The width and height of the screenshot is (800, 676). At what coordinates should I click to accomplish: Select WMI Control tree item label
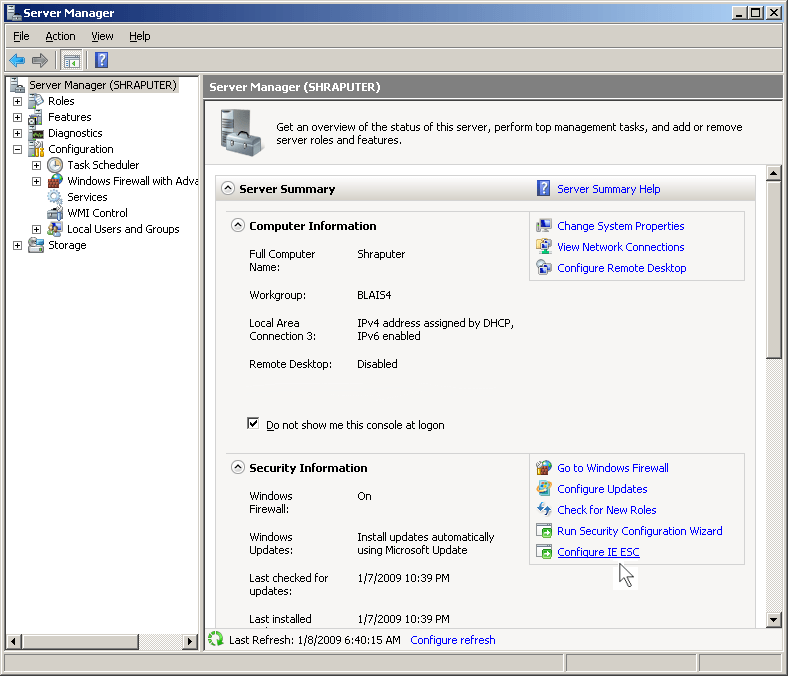coord(97,213)
